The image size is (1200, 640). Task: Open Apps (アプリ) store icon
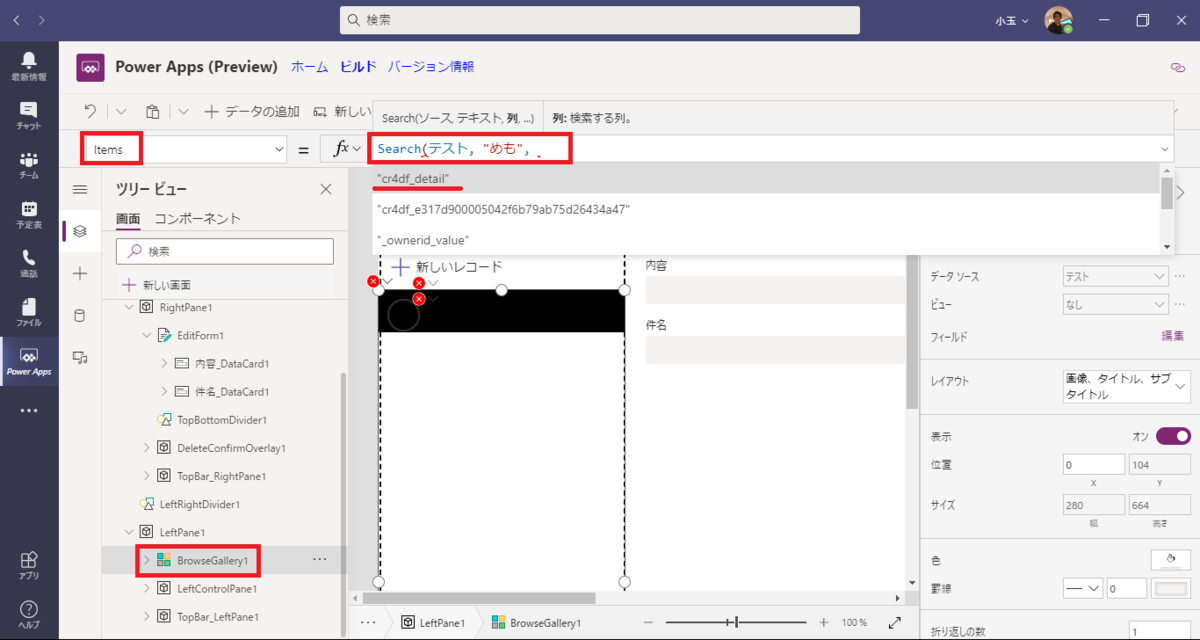pyautogui.click(x=28, y=565)
